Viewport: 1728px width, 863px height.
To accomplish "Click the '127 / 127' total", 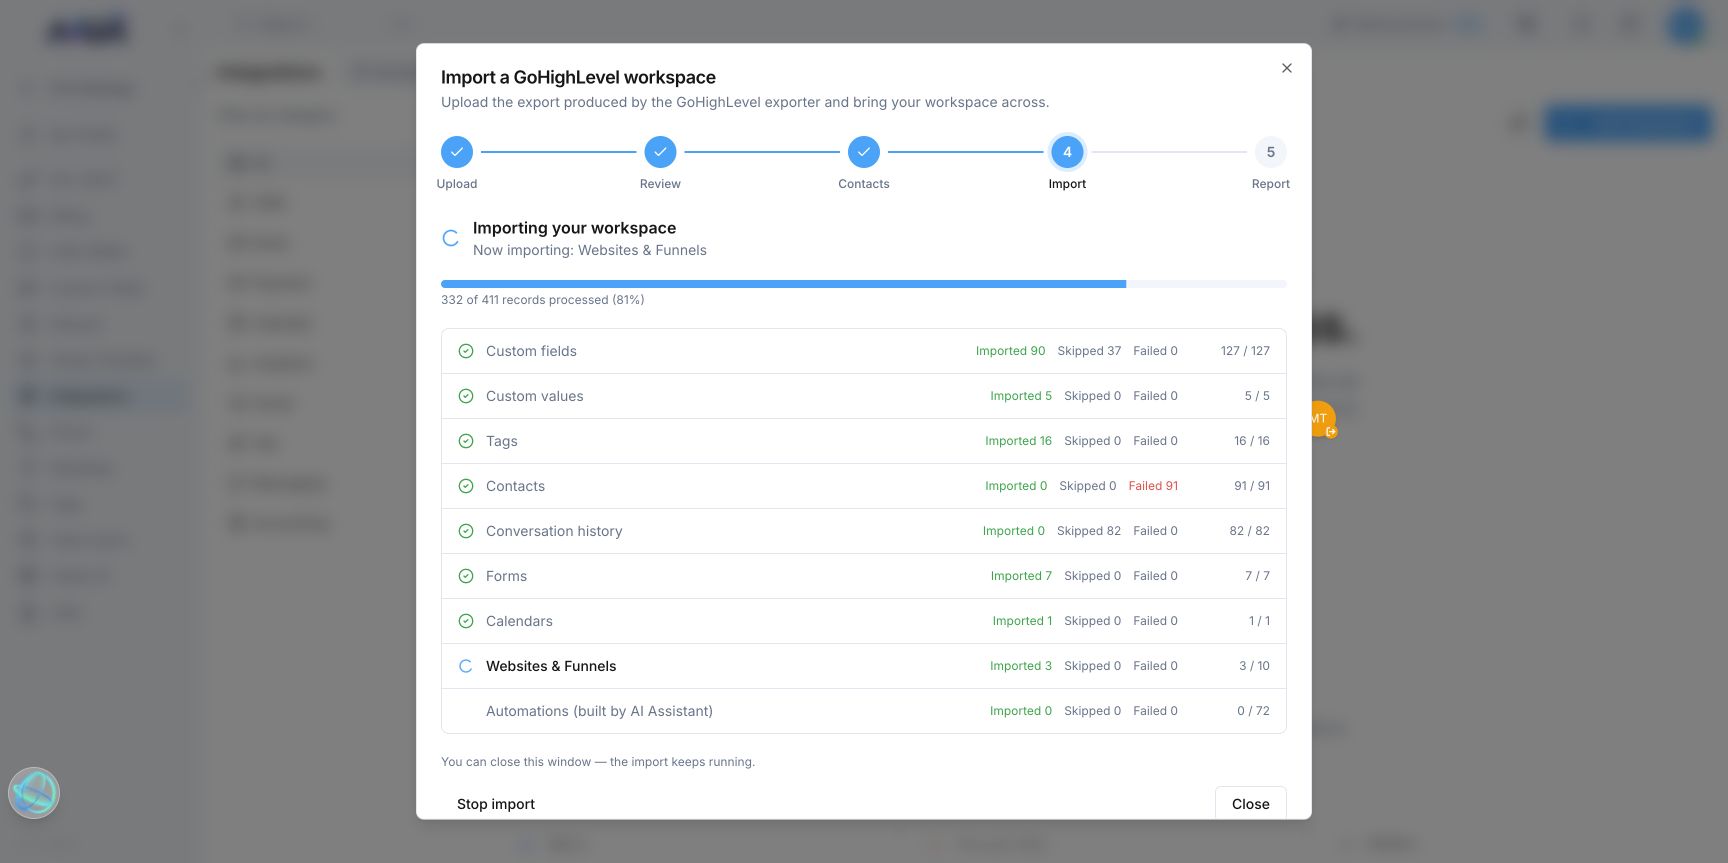I will [x=1245, y=351].
